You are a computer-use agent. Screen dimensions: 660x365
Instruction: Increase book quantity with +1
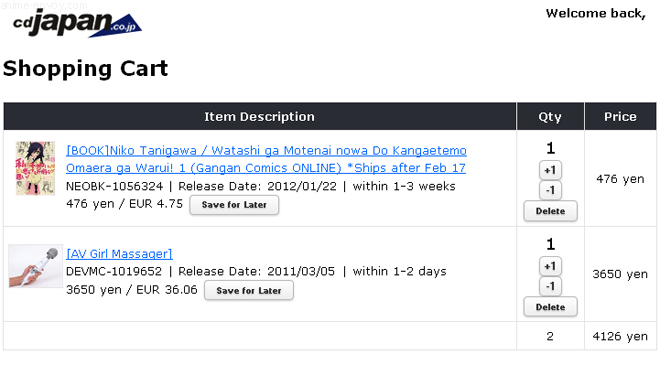550,171
